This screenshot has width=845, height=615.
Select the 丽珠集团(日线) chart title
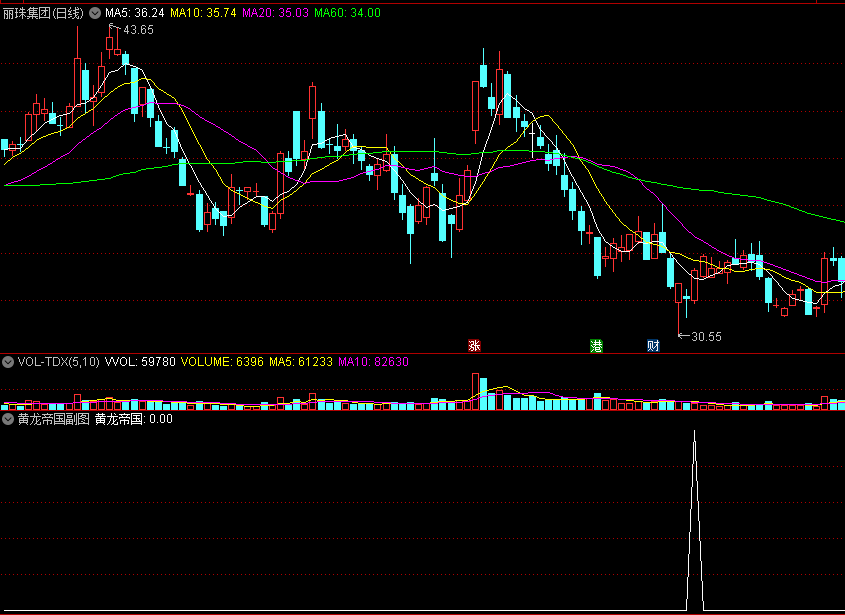pyautogui.click(x=43, y=13)
